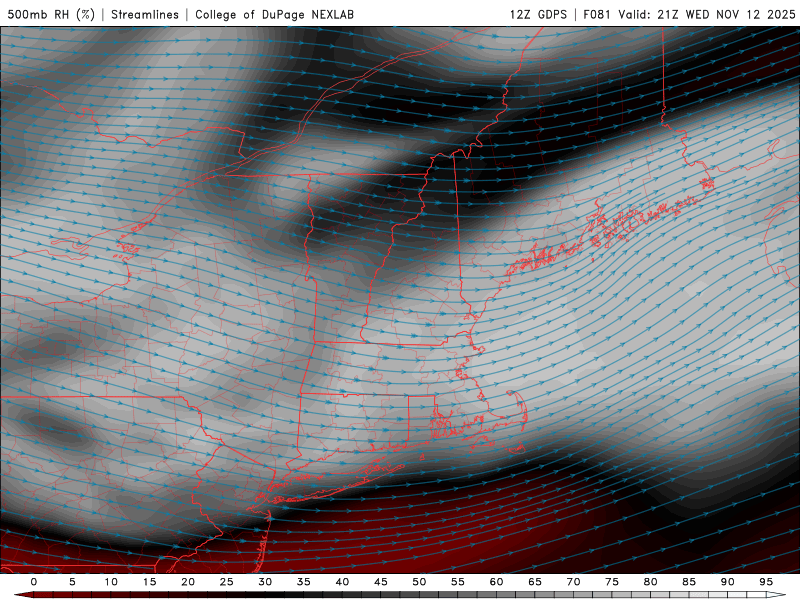
Task: Click the '45' colorbar tick label
Action: pyautogui.click(x=381, y=582)
